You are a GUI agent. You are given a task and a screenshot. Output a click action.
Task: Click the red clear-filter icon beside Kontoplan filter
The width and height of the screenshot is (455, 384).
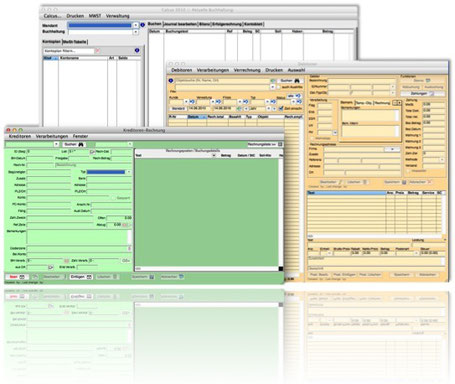click(98, 51)
